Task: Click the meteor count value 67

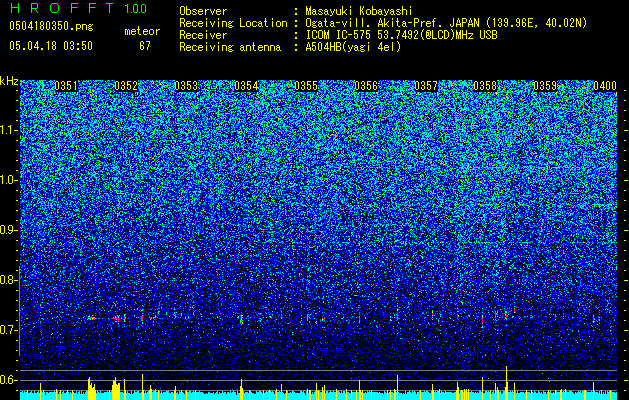Action: [145, 46]
